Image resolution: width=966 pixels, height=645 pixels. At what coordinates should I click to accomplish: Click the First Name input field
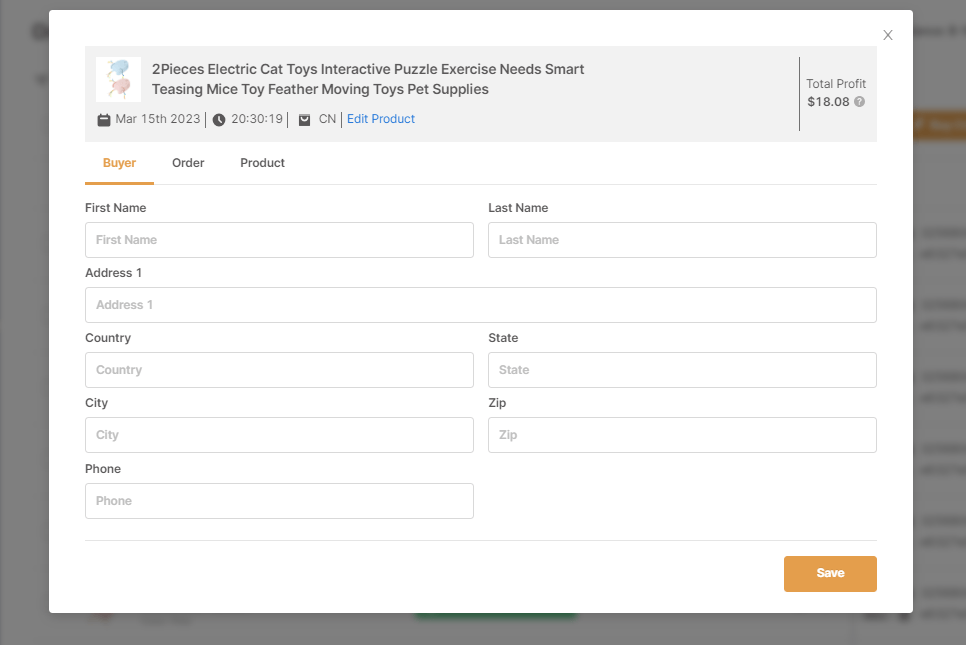point(279,240)
